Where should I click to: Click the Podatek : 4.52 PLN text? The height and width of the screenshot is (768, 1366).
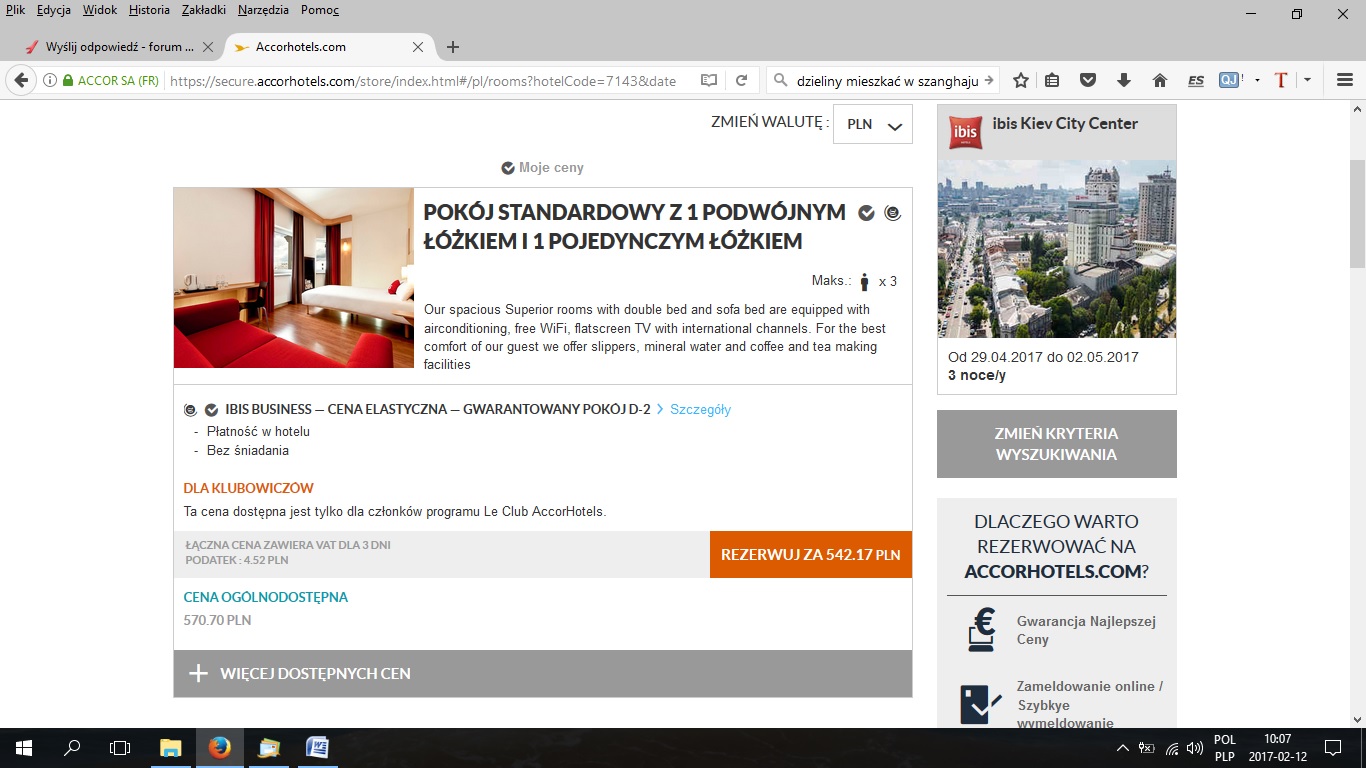(x=237, y=560)
